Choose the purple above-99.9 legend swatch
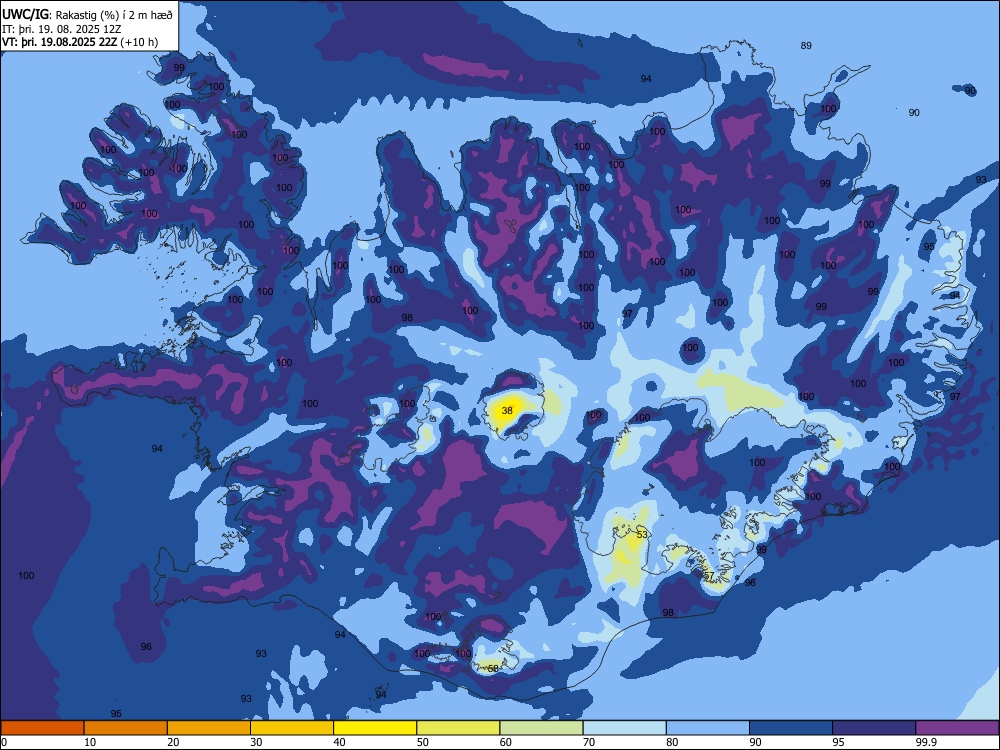The height and width of the screenshot is (750, 1000). [x=957, y=728]
